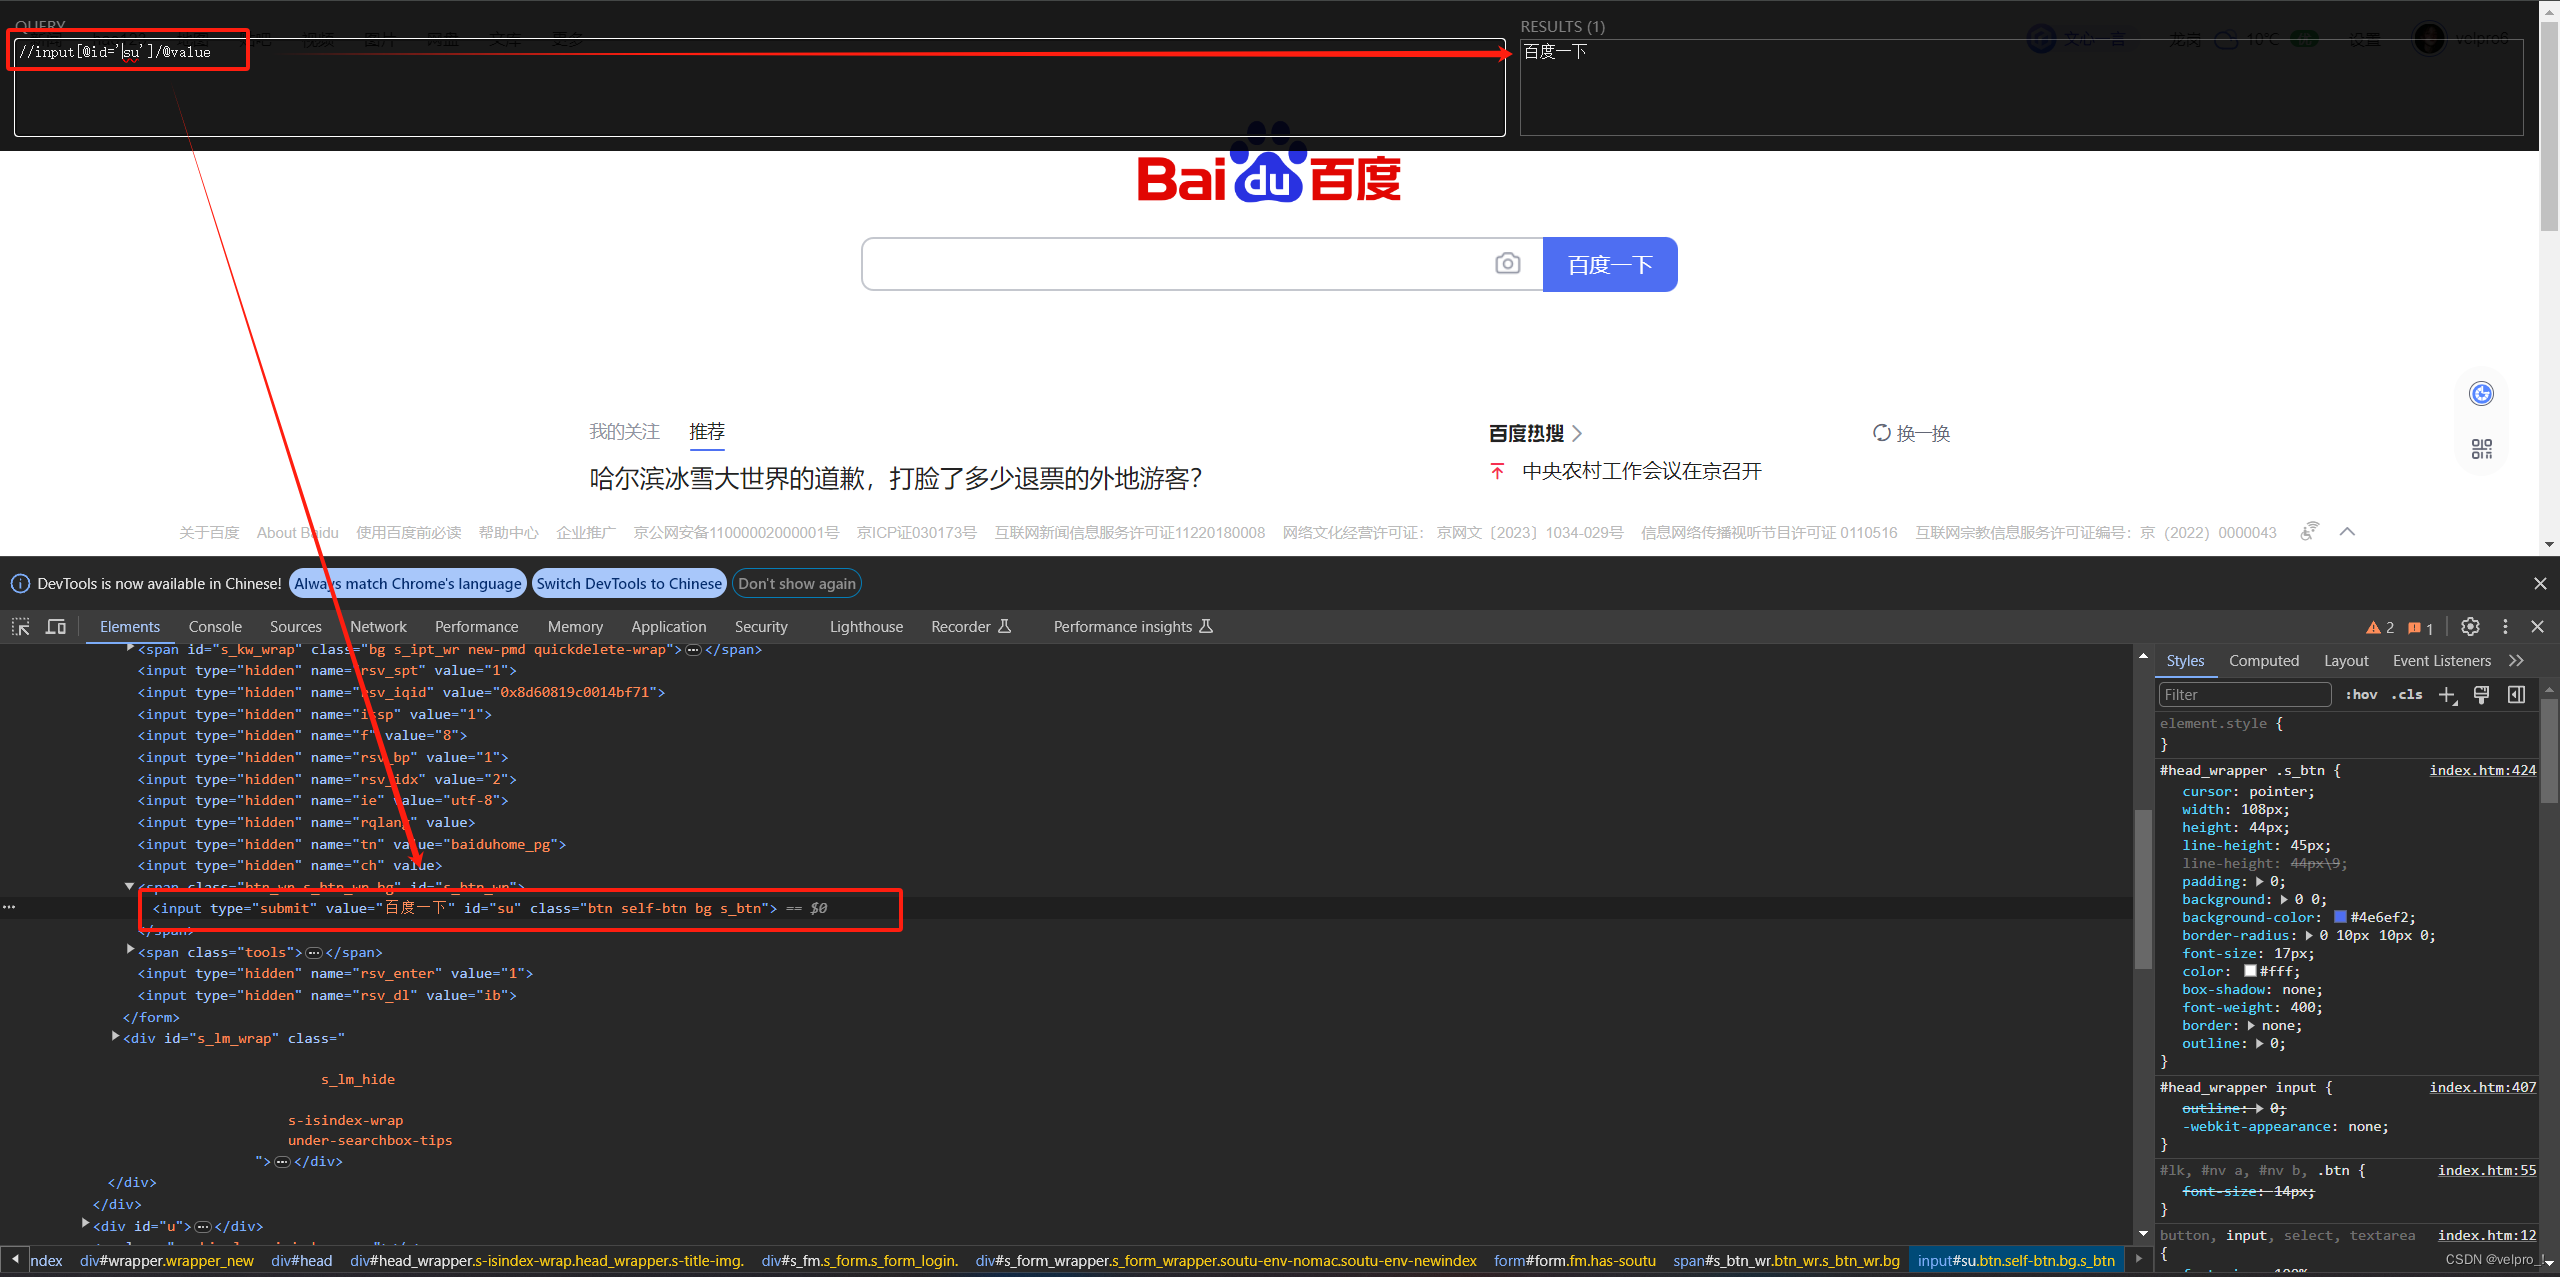The image size is (2560, 1277).
Task: Click the inspect element picker icon
Action: click(x=20, y=627)
